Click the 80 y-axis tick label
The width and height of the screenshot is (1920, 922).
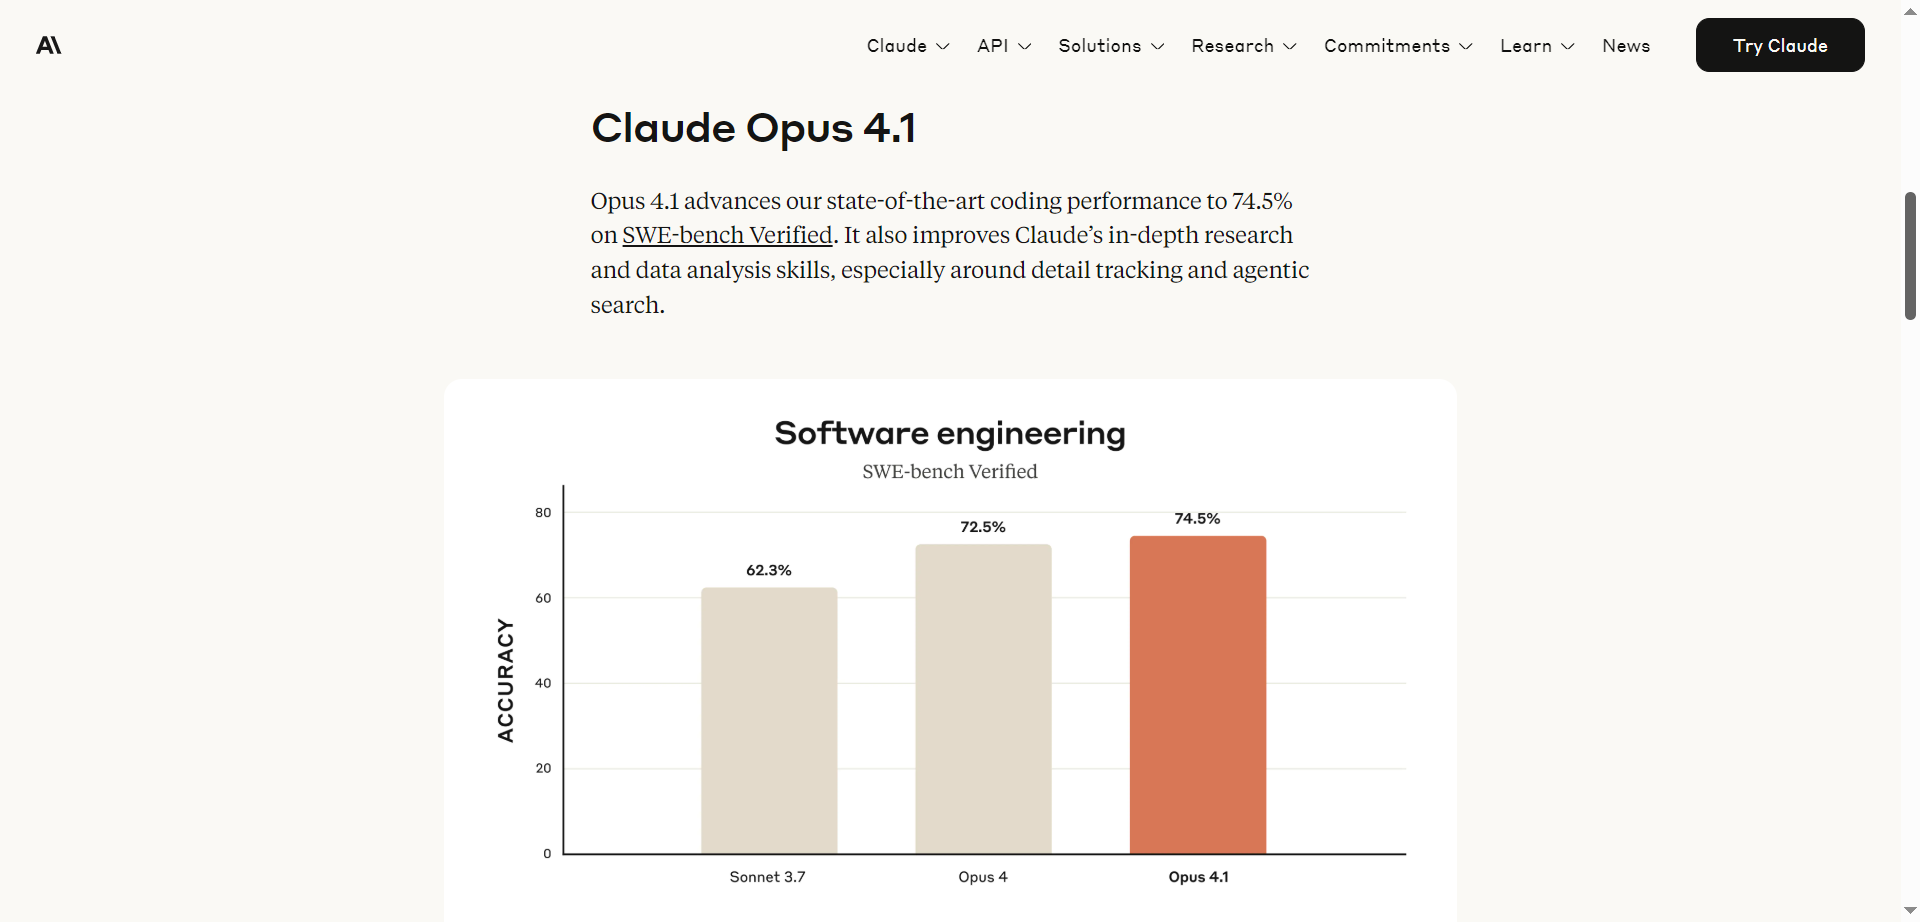pos(543,513)
